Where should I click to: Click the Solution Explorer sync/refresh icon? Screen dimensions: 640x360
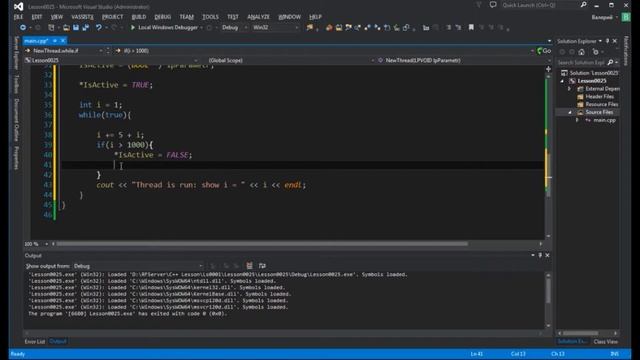point(596,52)
